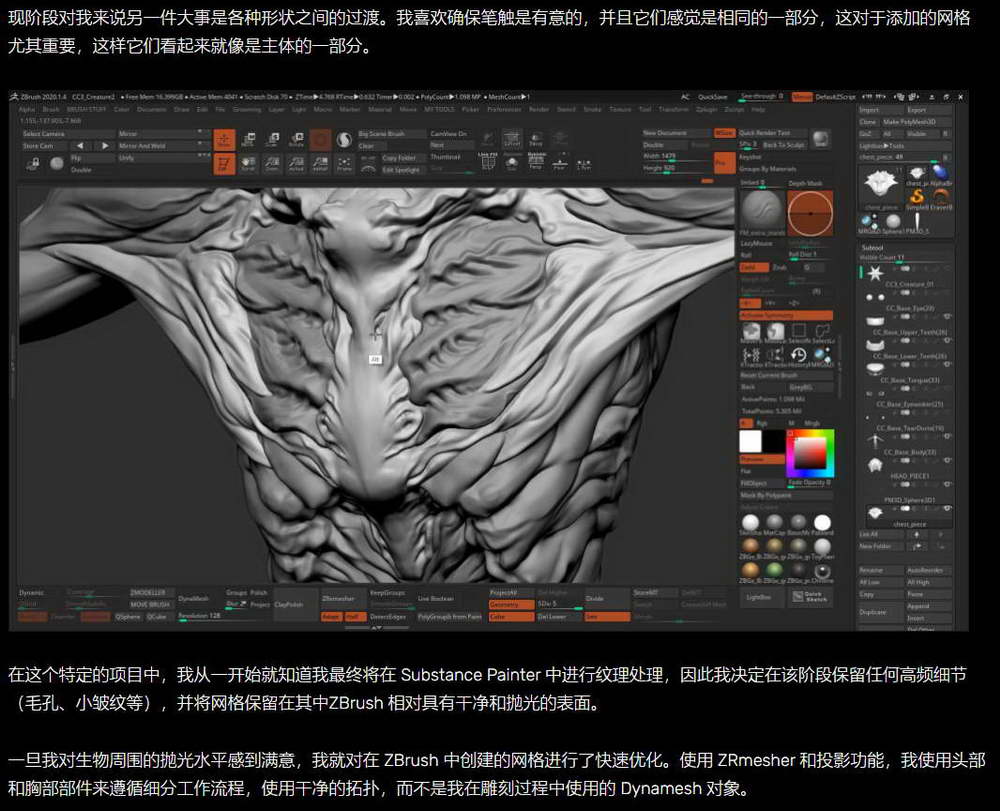The width and height of the screenshot is (1000, 811).
Task: Open the Render menu
Action: click(539, 110)
